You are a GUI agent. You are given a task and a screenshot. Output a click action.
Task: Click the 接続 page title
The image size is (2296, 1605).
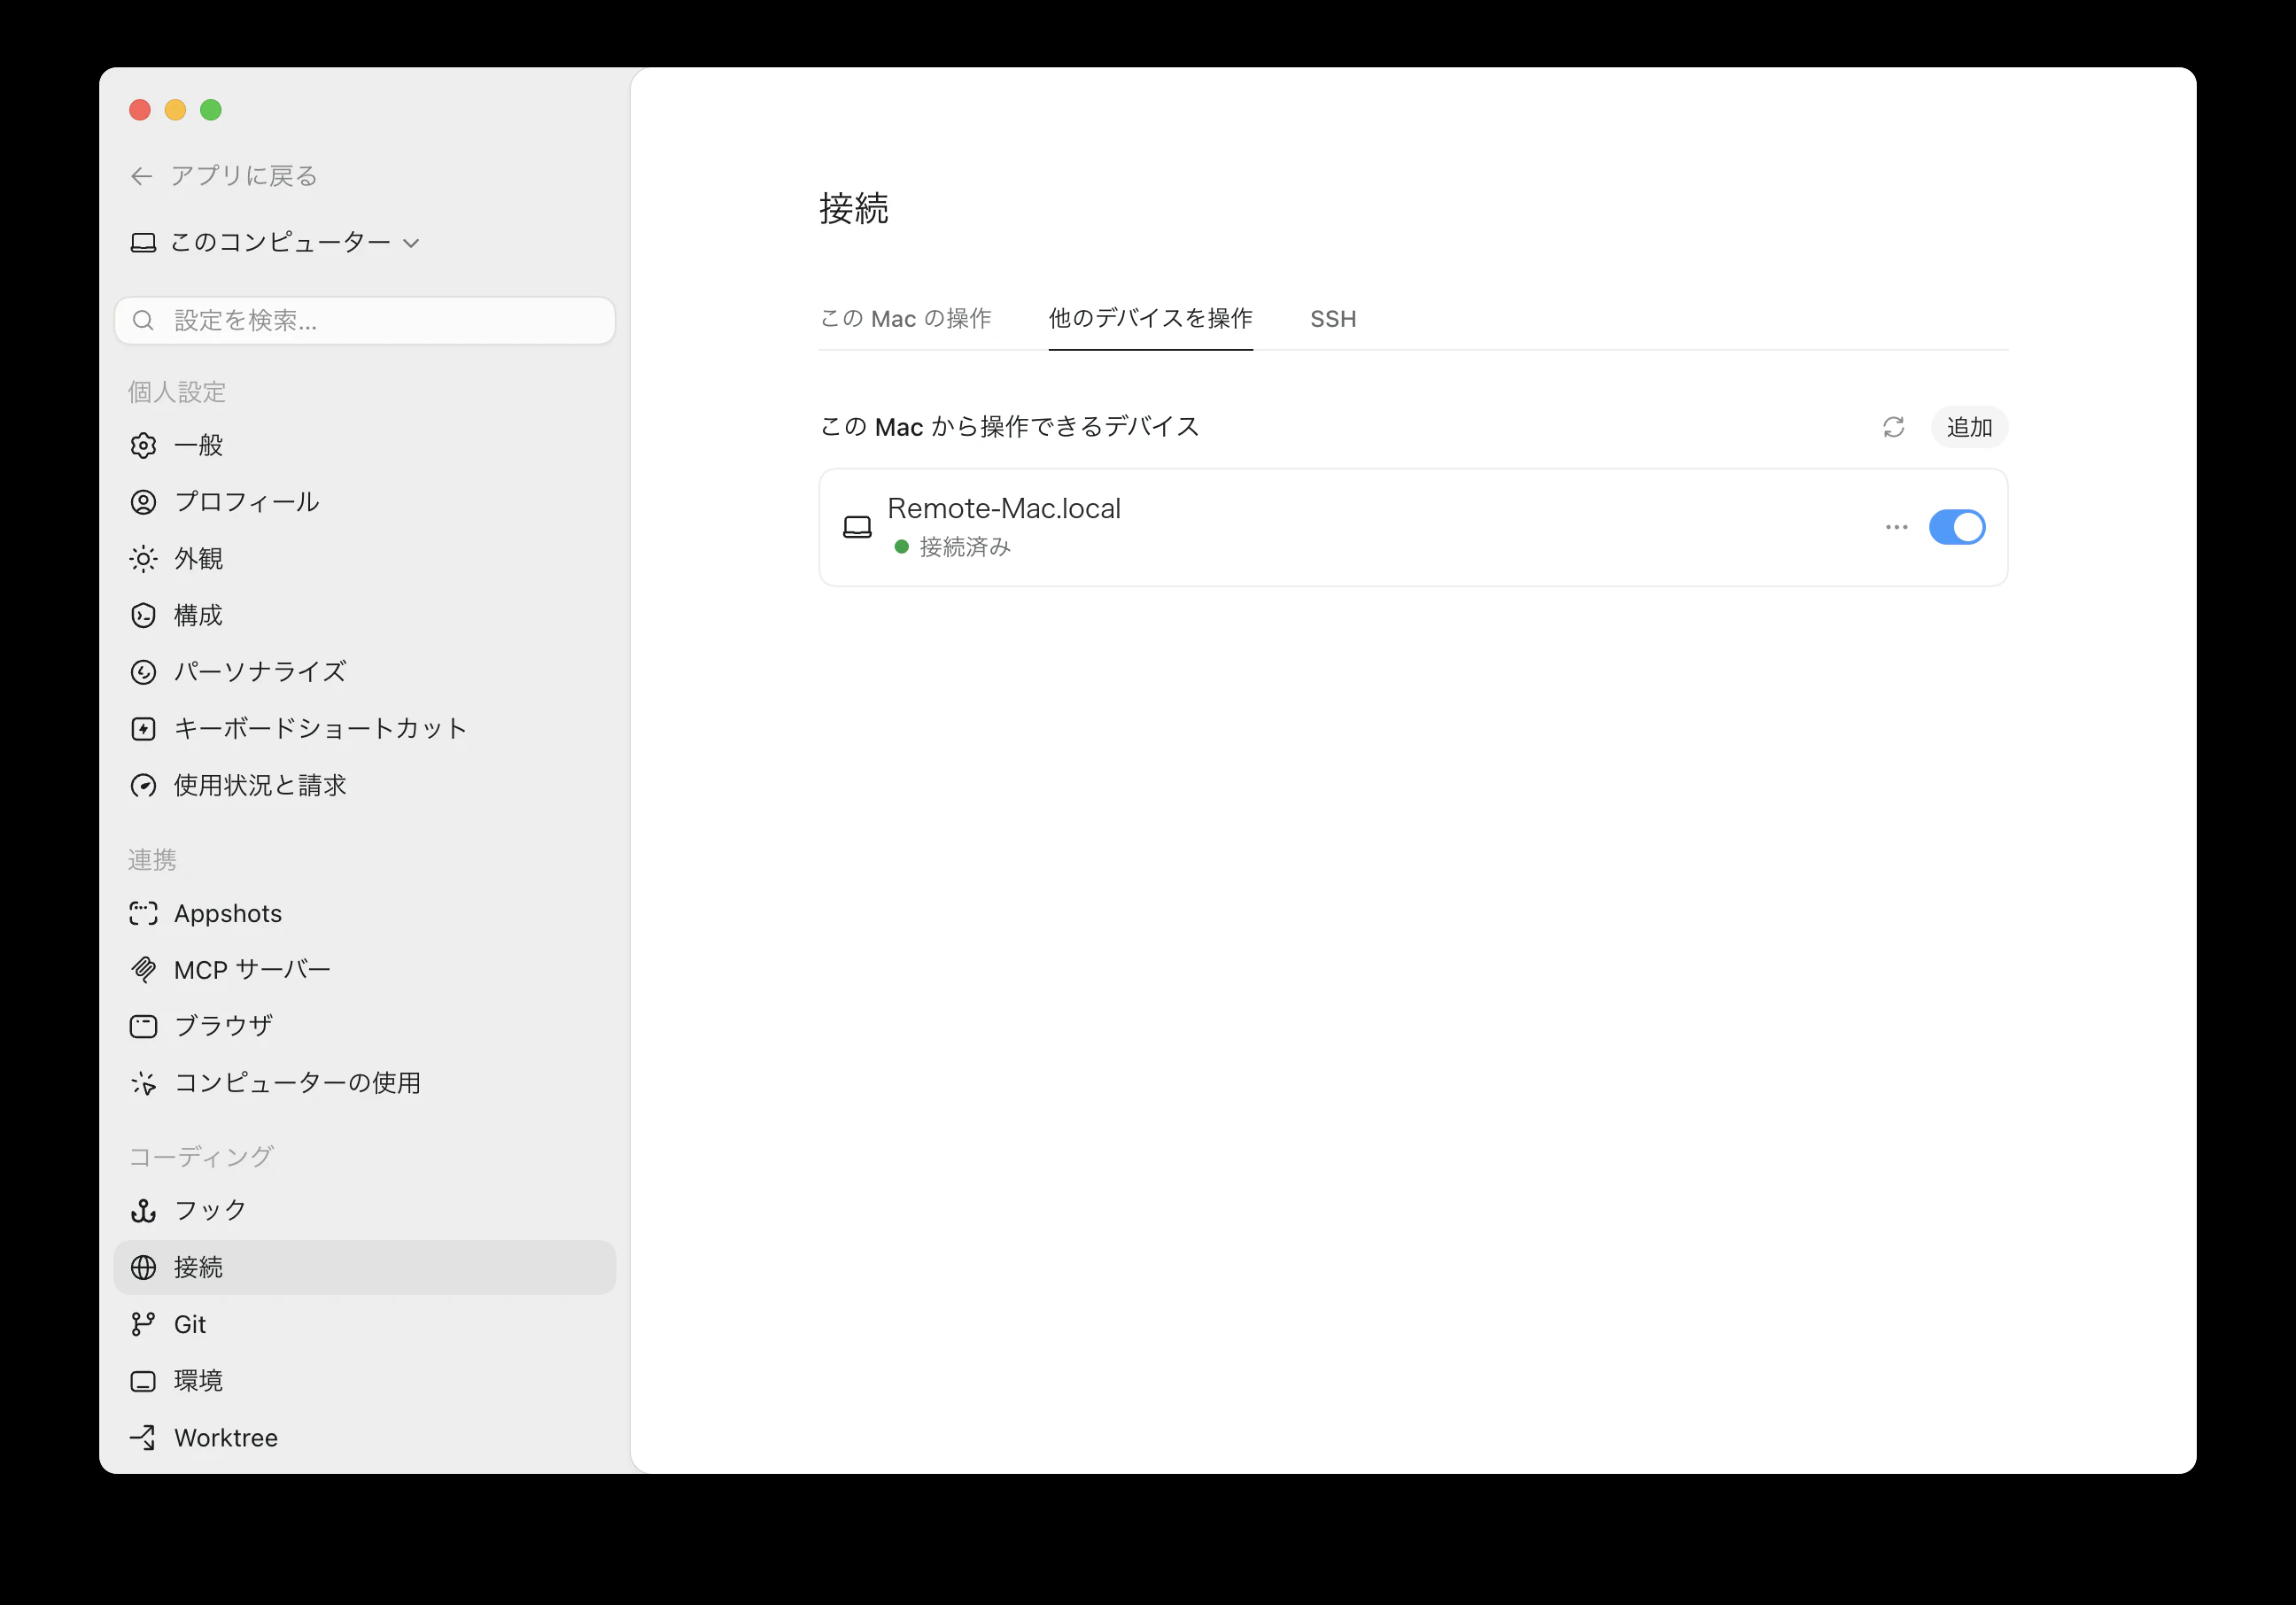853,208
